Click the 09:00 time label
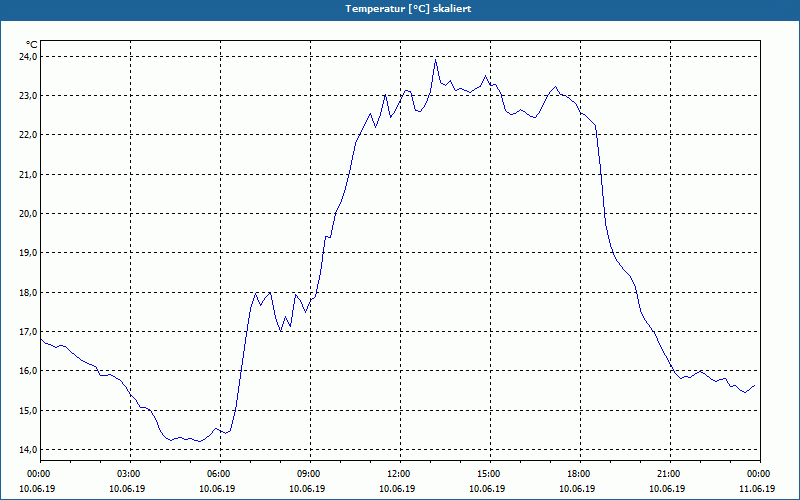Viewport: 800px width, 500px height. click(310, 474)
